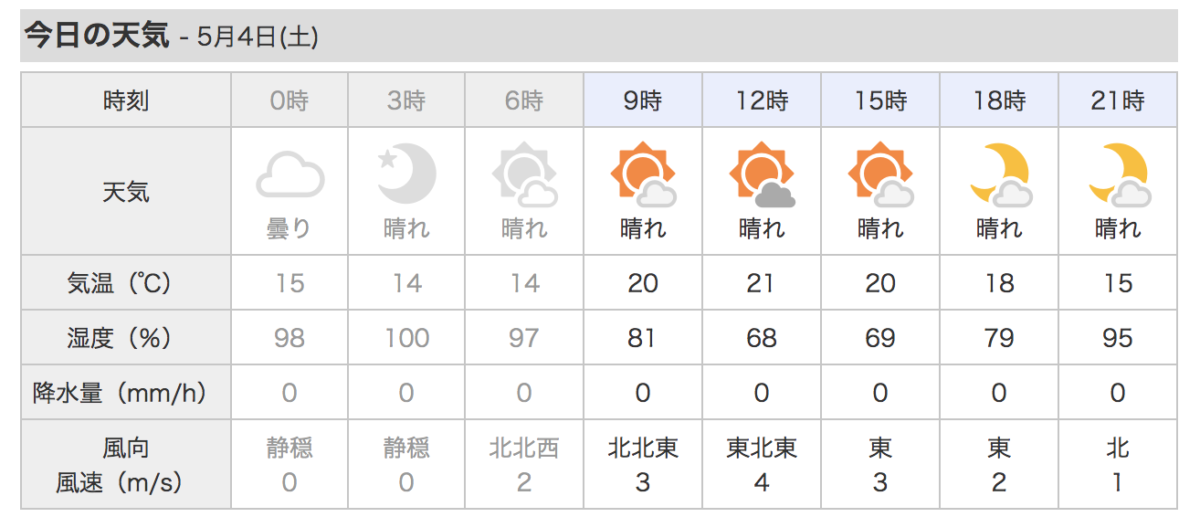This screenshot has width=1200, height=517.
Task: Click the moon-cloud icon for 21時
Action: 1118,174
